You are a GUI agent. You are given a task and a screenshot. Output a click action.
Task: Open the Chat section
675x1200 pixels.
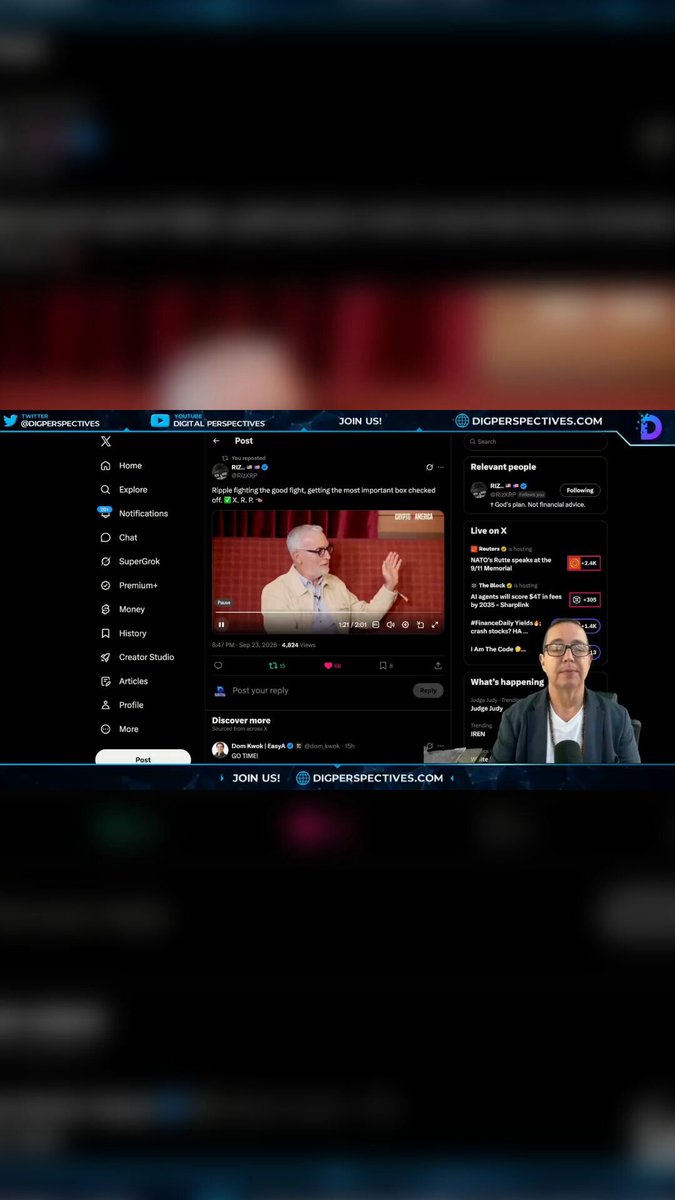(119, 537)
